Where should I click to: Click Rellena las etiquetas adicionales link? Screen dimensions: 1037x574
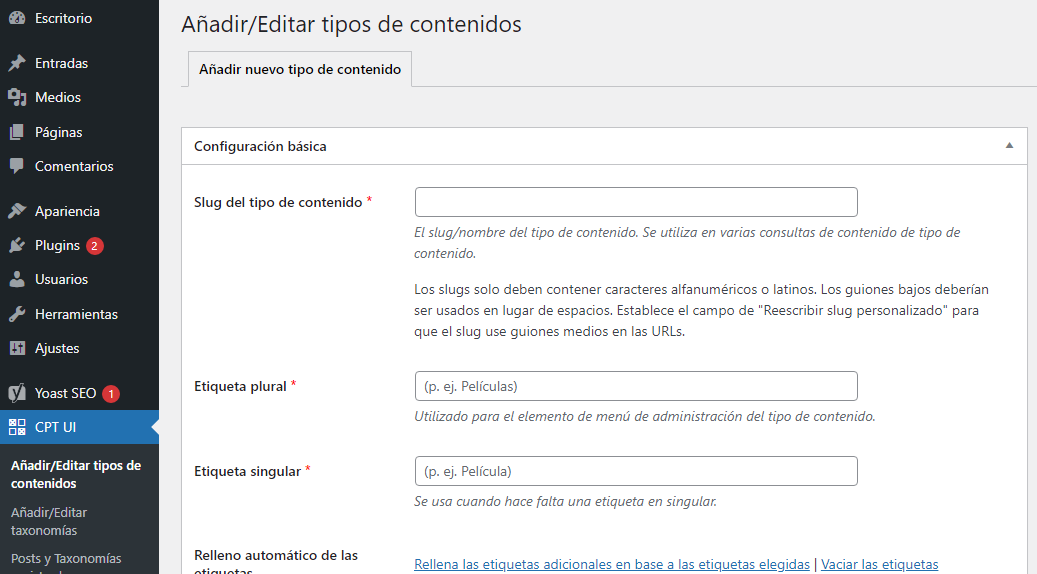612,564
